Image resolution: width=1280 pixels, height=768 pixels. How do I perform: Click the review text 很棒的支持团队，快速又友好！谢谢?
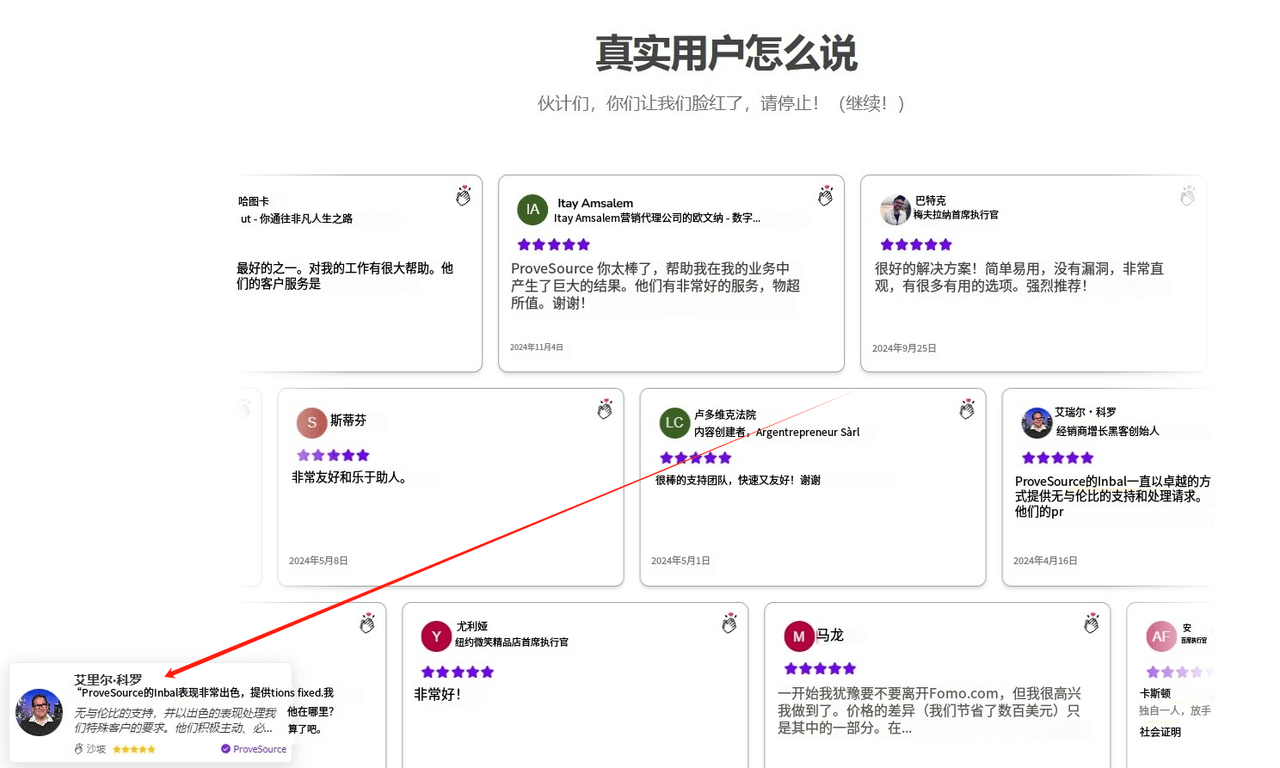pos(738,480)
